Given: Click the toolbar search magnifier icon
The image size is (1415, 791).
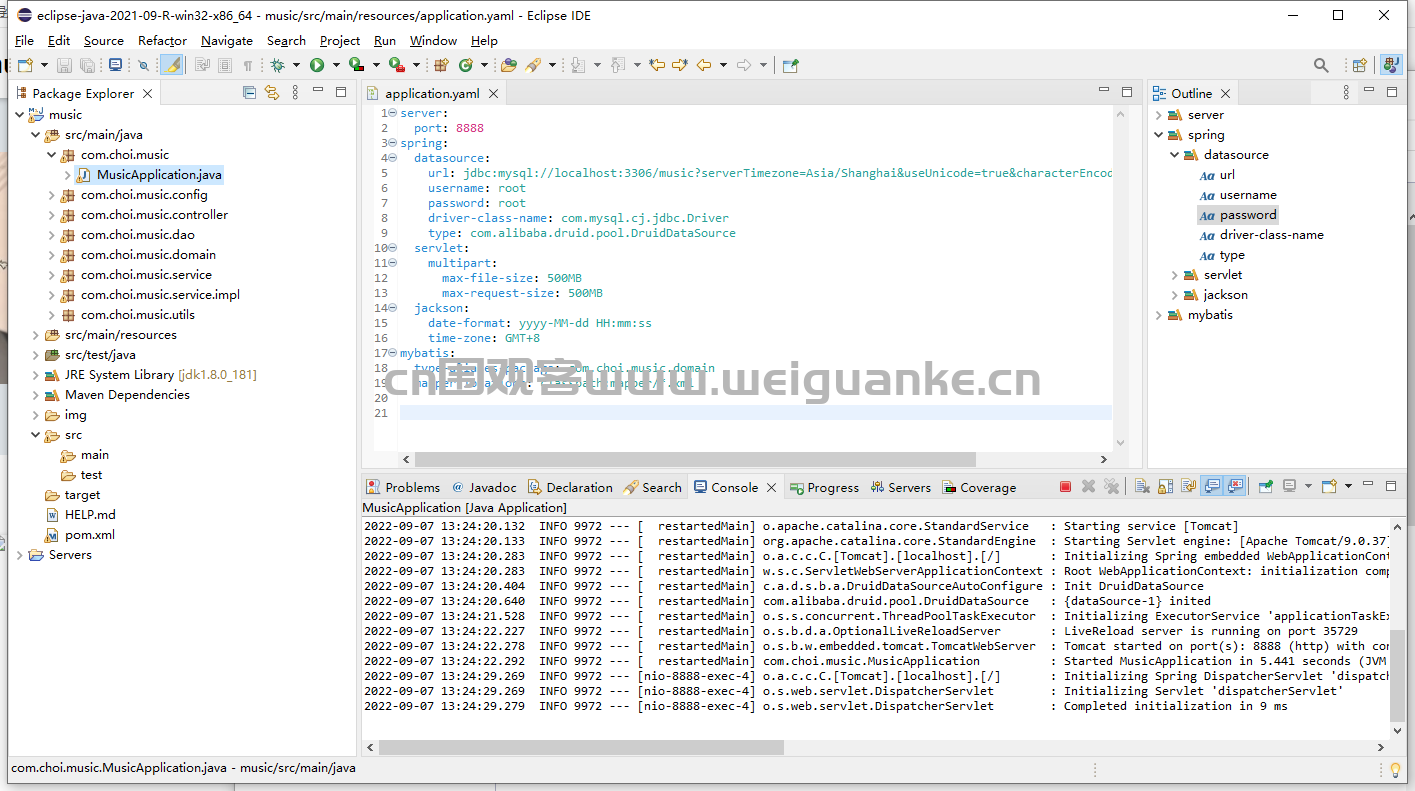Looking at the screenshot, I should 1321,65.
